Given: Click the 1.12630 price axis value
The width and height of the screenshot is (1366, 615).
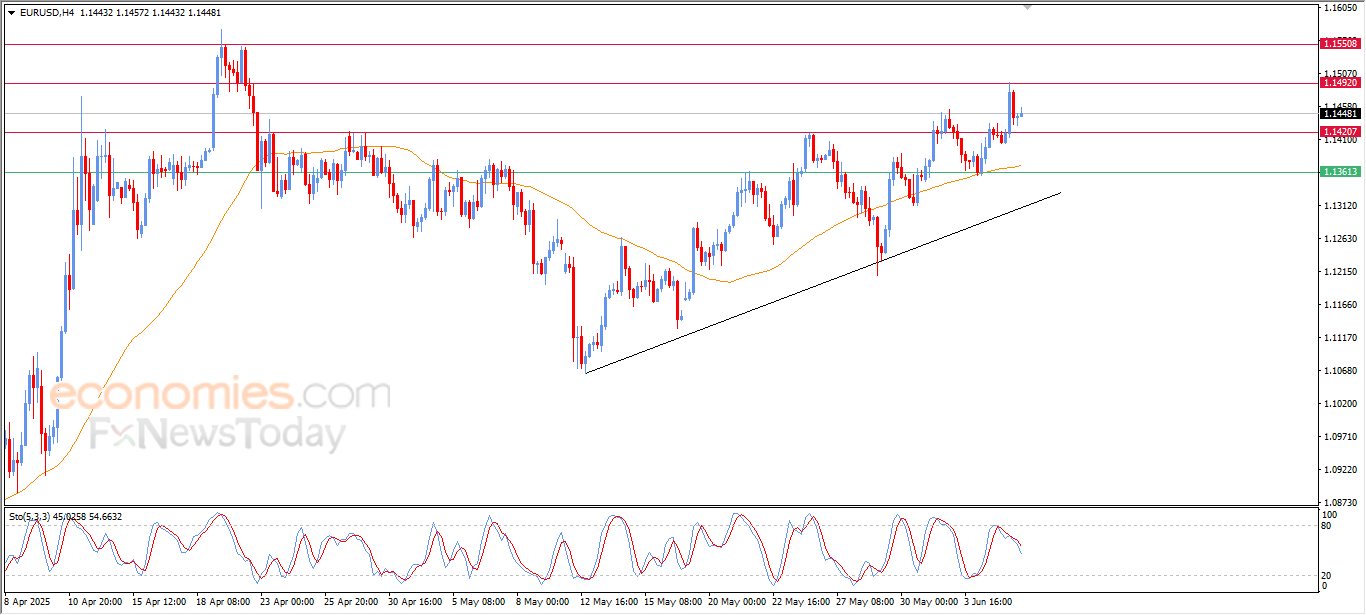Looking at the screenshot, I should point(1340,239).
